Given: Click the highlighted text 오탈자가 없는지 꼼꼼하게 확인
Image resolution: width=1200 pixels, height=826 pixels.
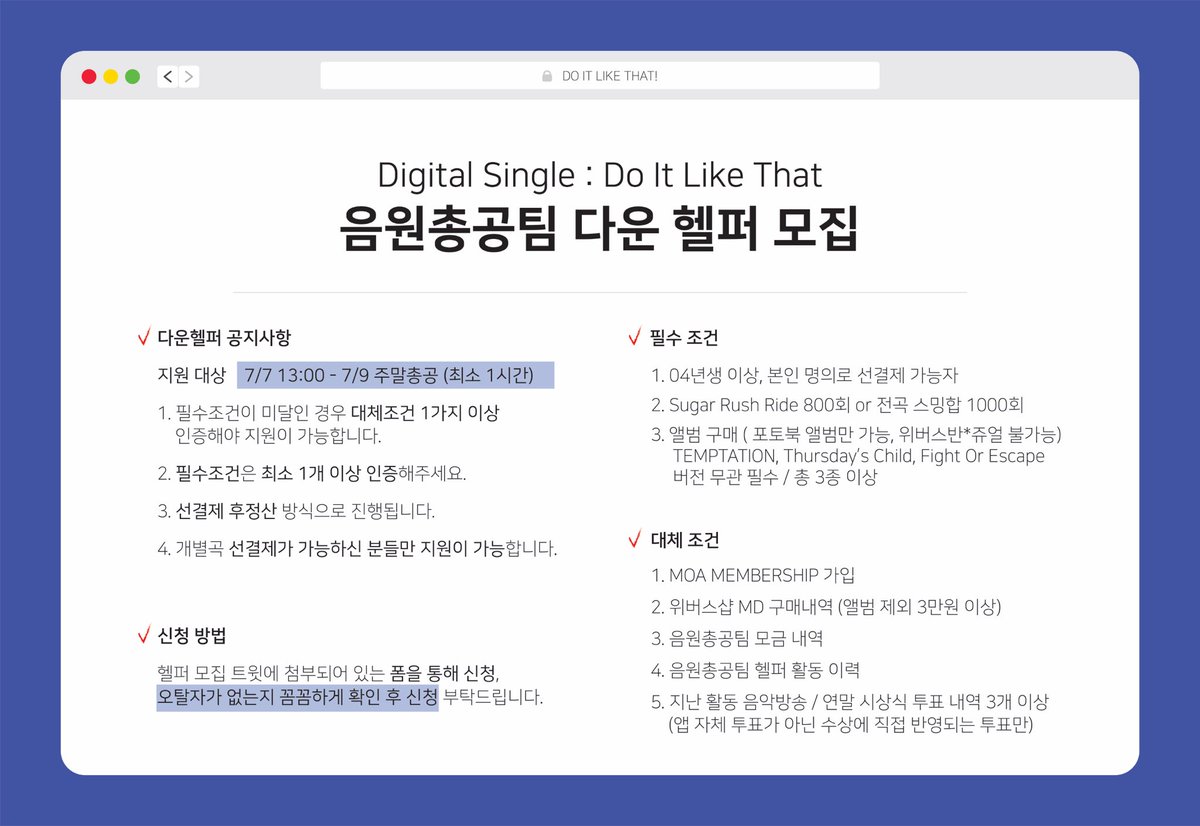Looking at the screenshot, I should click(297, 697).
